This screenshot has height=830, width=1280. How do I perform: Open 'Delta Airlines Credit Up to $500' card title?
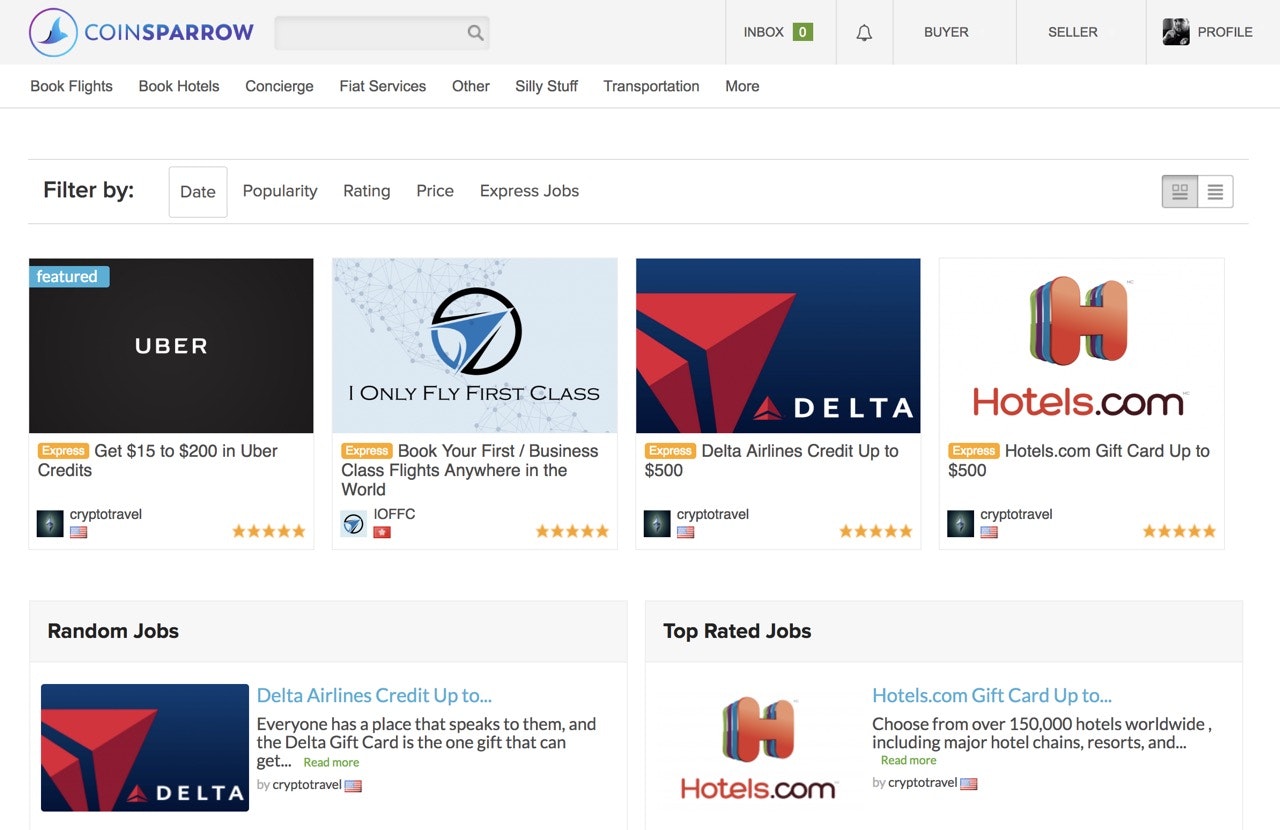point(772,461)
